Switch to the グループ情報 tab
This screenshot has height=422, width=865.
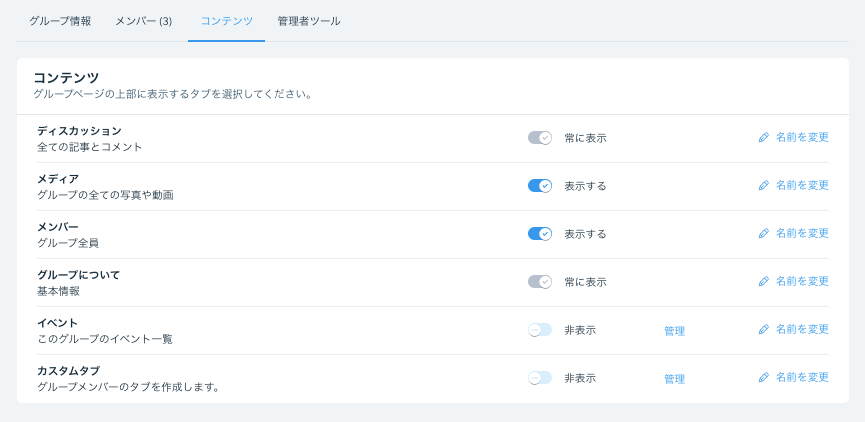click(60, 21)
